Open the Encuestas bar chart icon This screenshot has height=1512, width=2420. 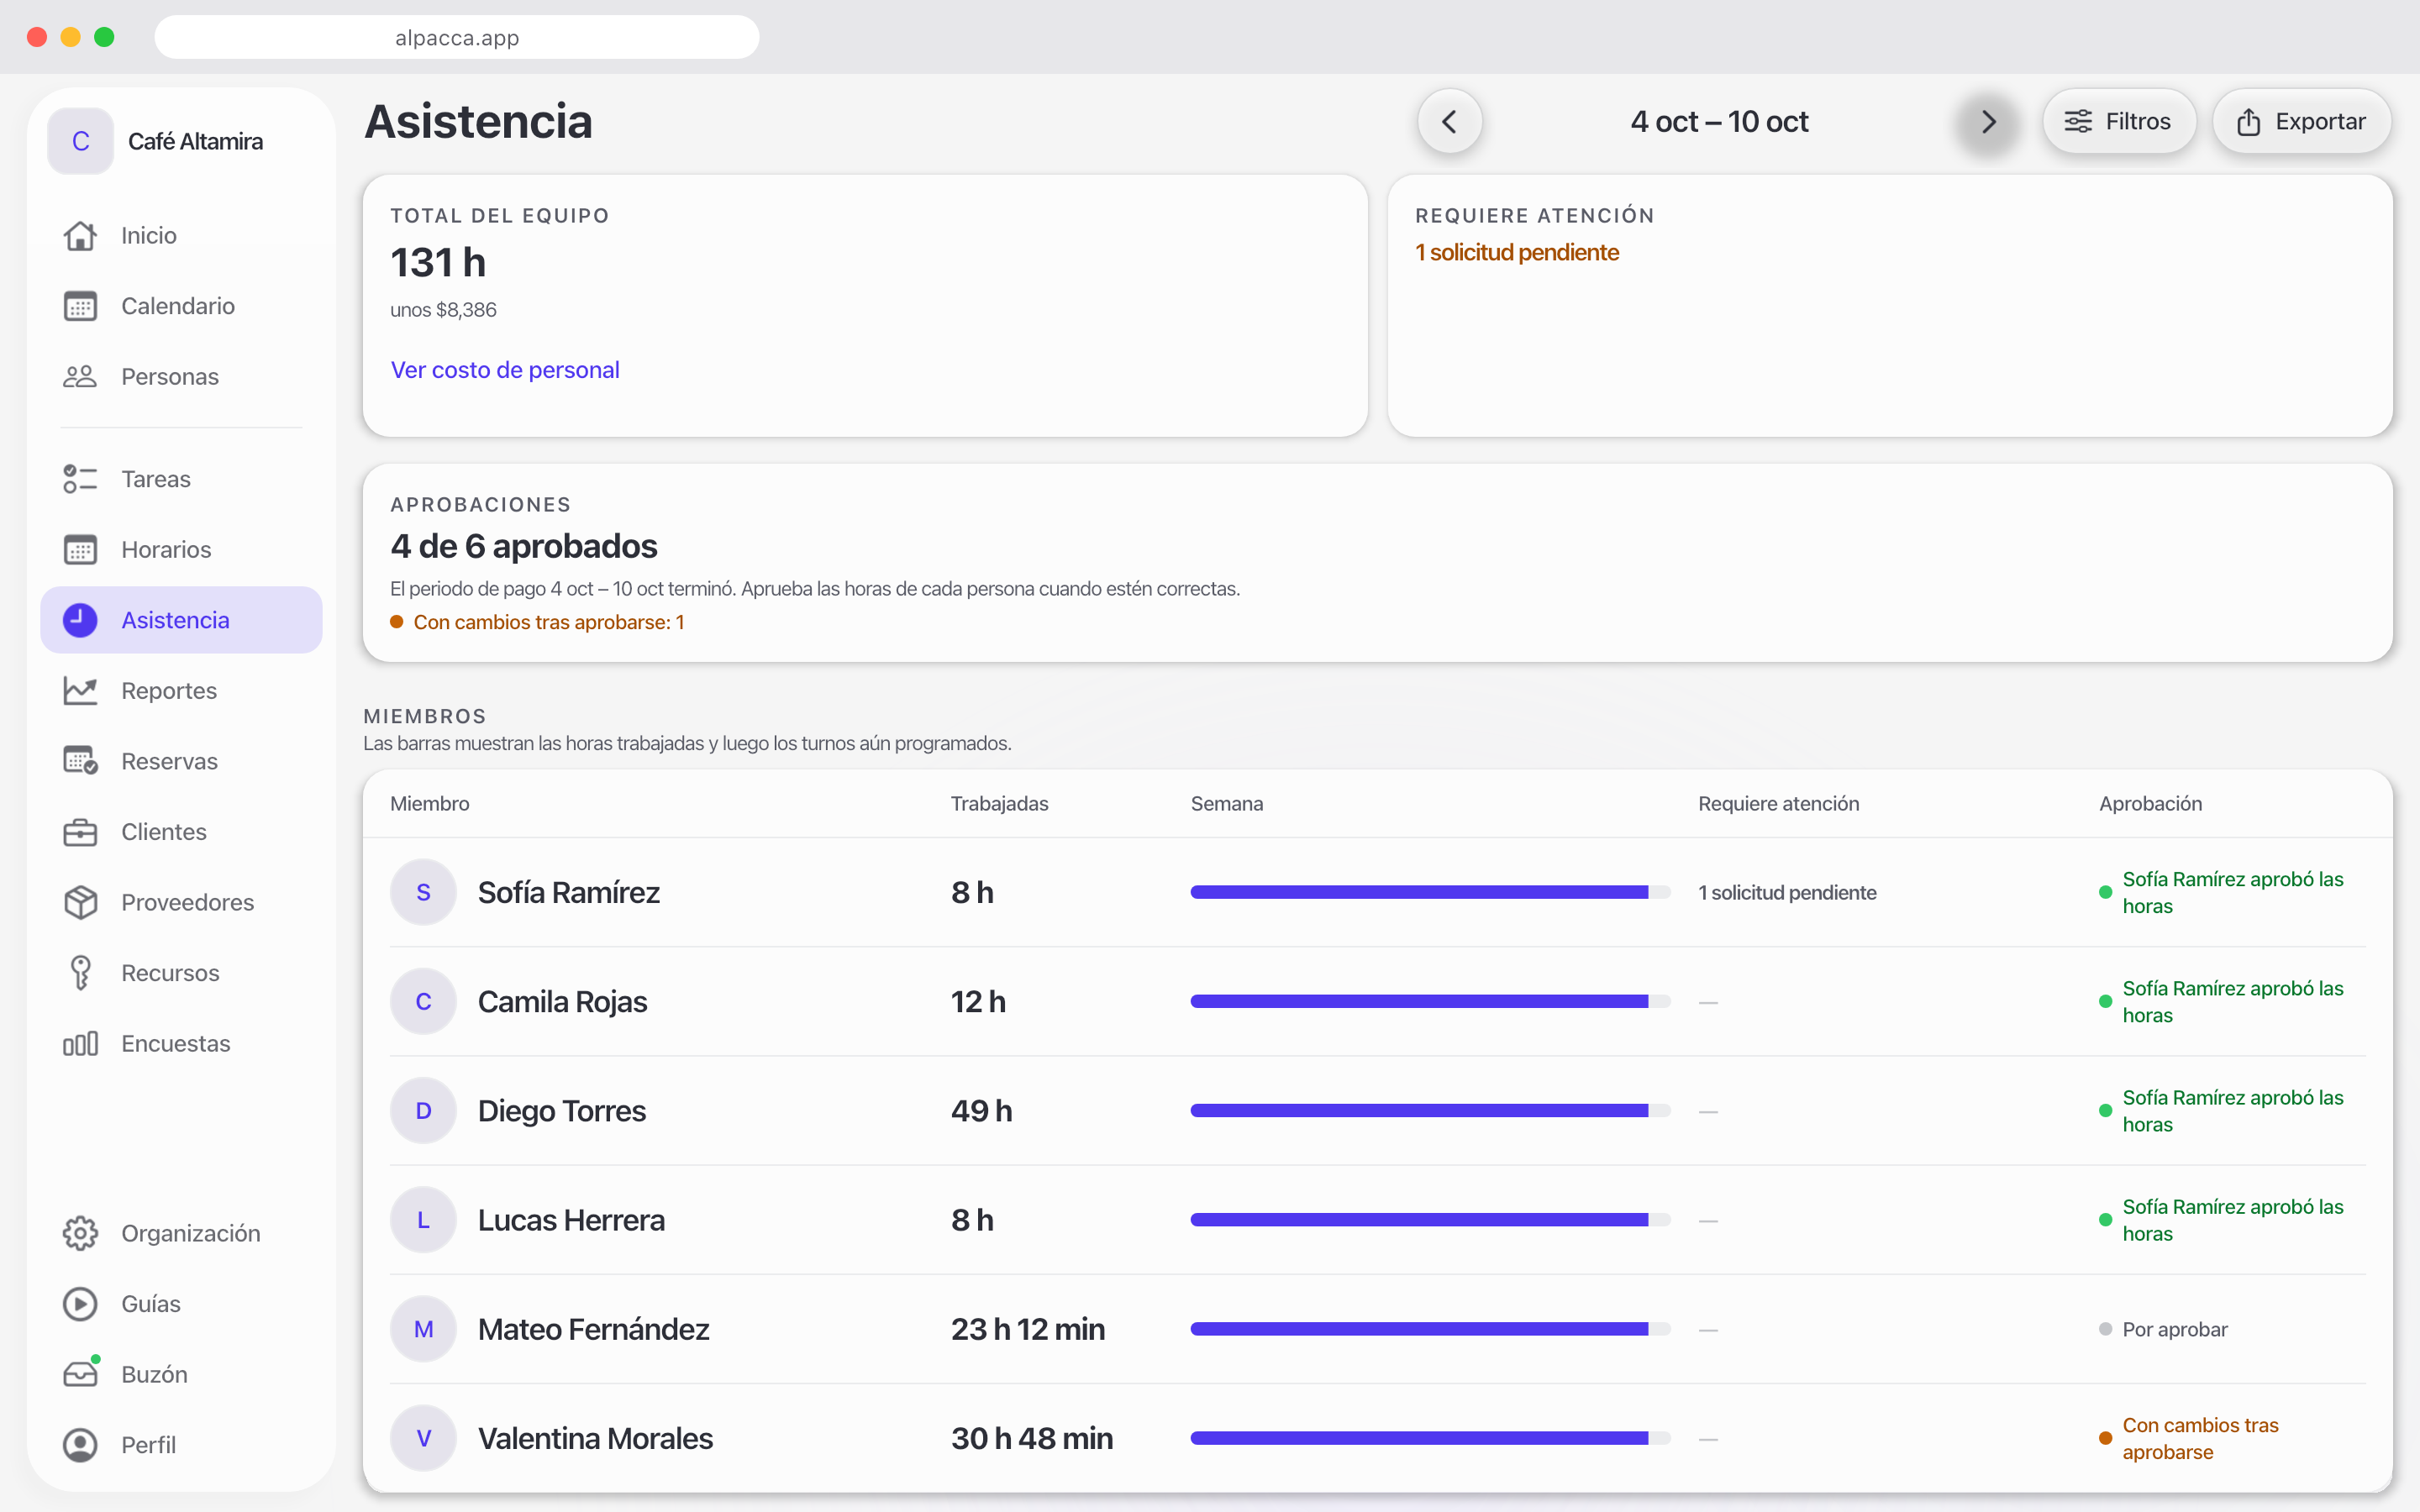80,1043
